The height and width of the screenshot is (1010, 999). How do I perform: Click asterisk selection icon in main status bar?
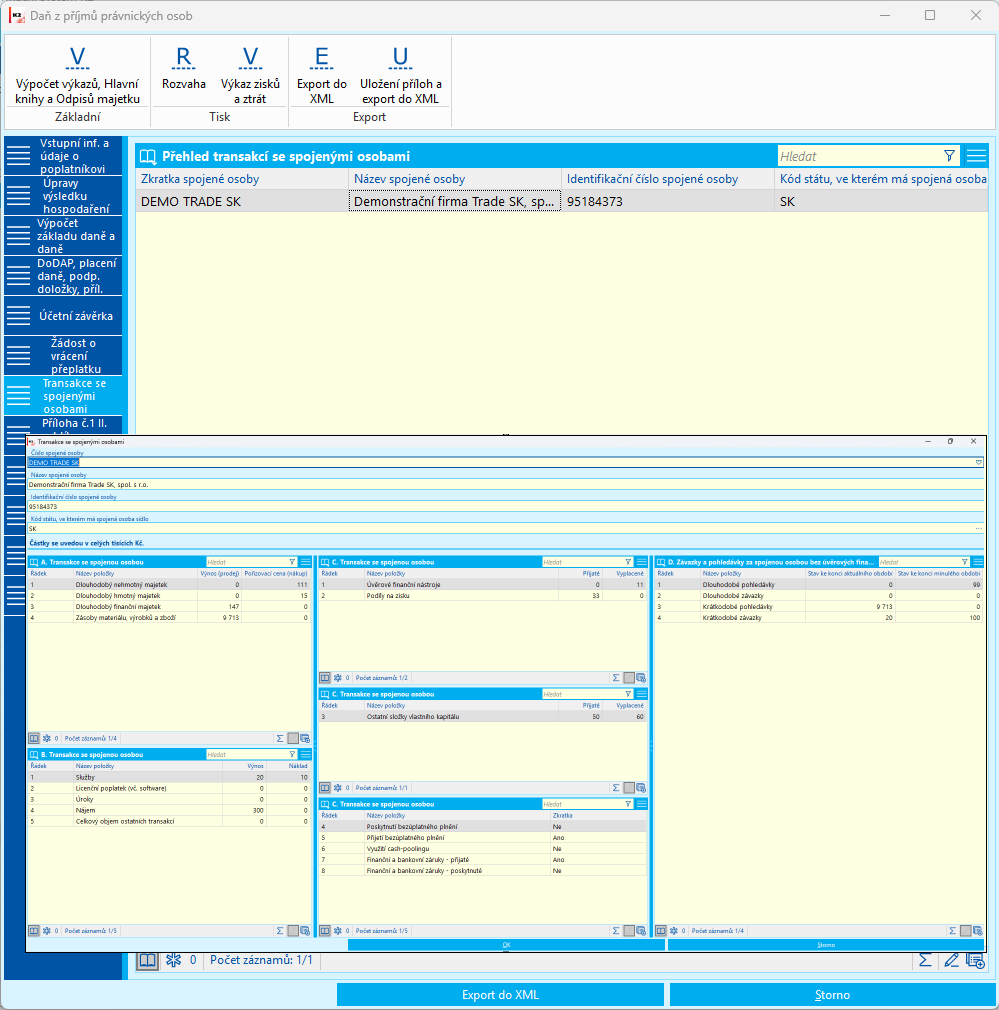pos(173,960)
